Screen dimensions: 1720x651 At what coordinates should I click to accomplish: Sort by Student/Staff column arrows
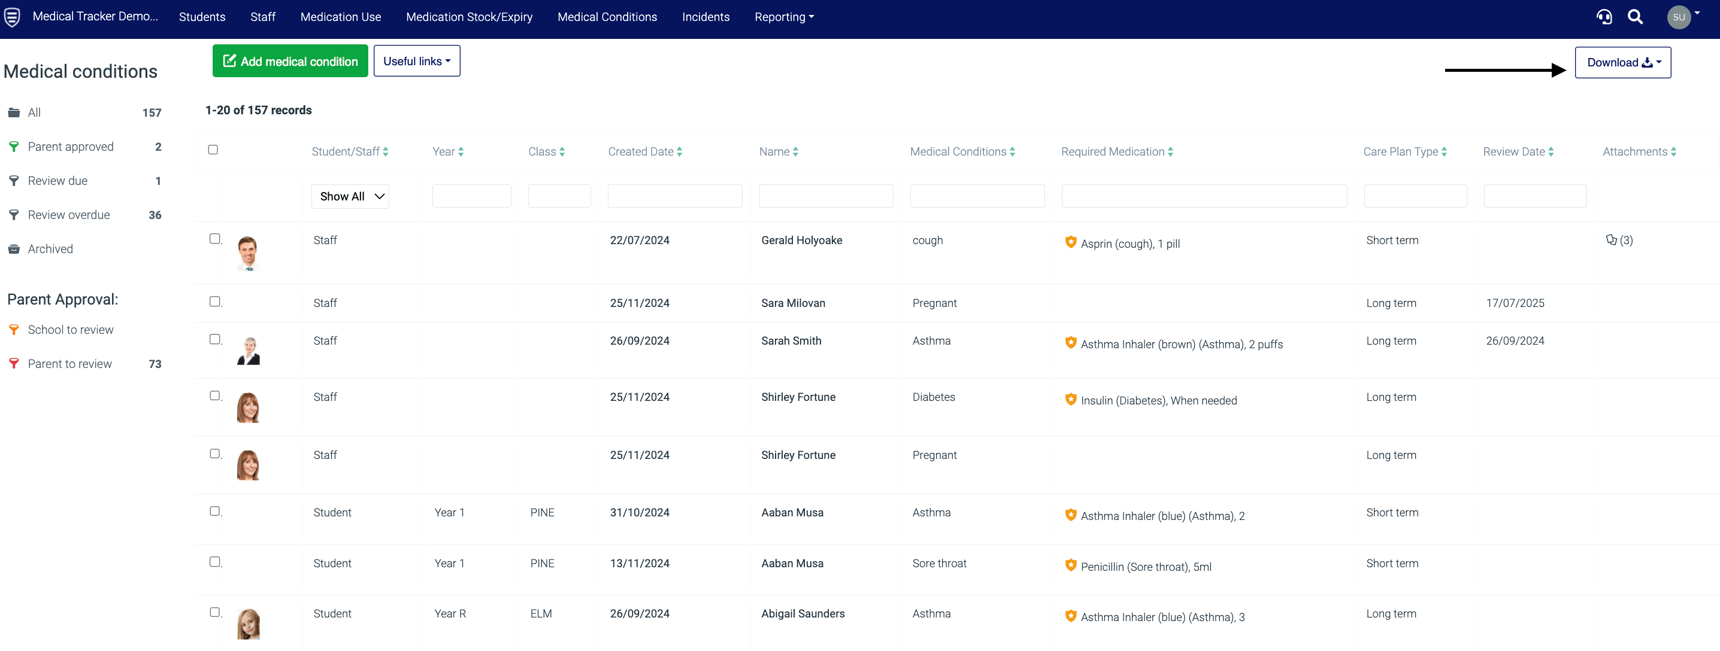tap(386, 152)
